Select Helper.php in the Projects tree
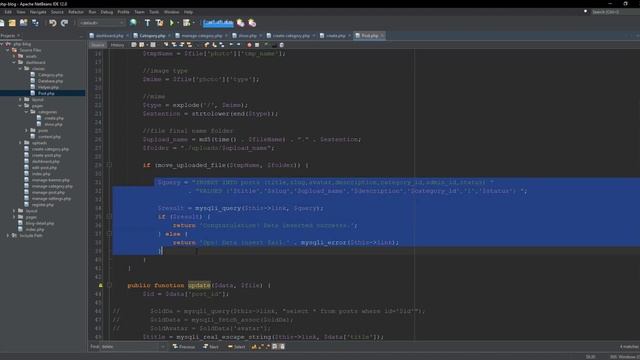640x360 pixels. [x=48, y=87]
